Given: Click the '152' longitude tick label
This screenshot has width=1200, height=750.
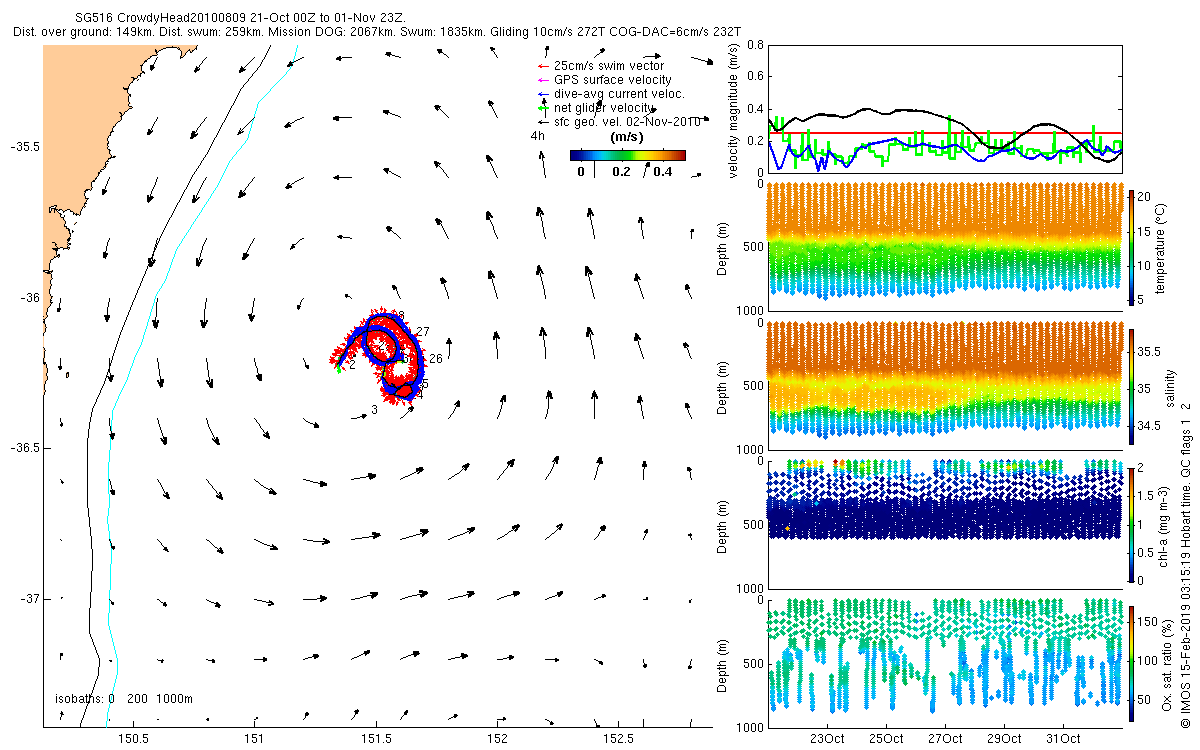Looking at the screenshot, I should click(x=497, y=740).
